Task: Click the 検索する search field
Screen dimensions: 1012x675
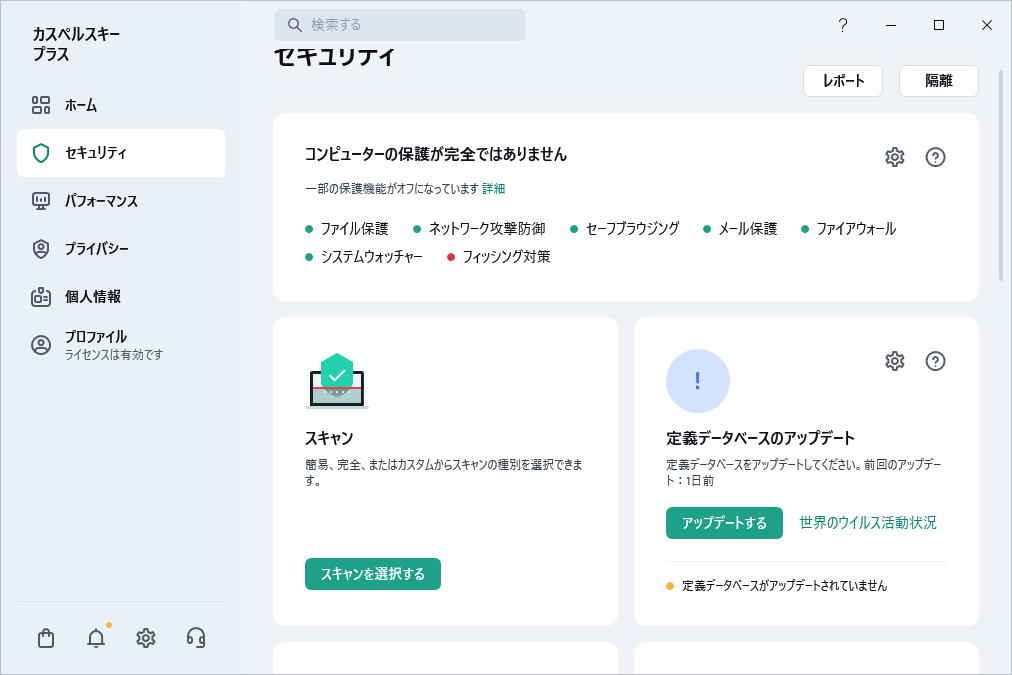Action: pos(400,25)
